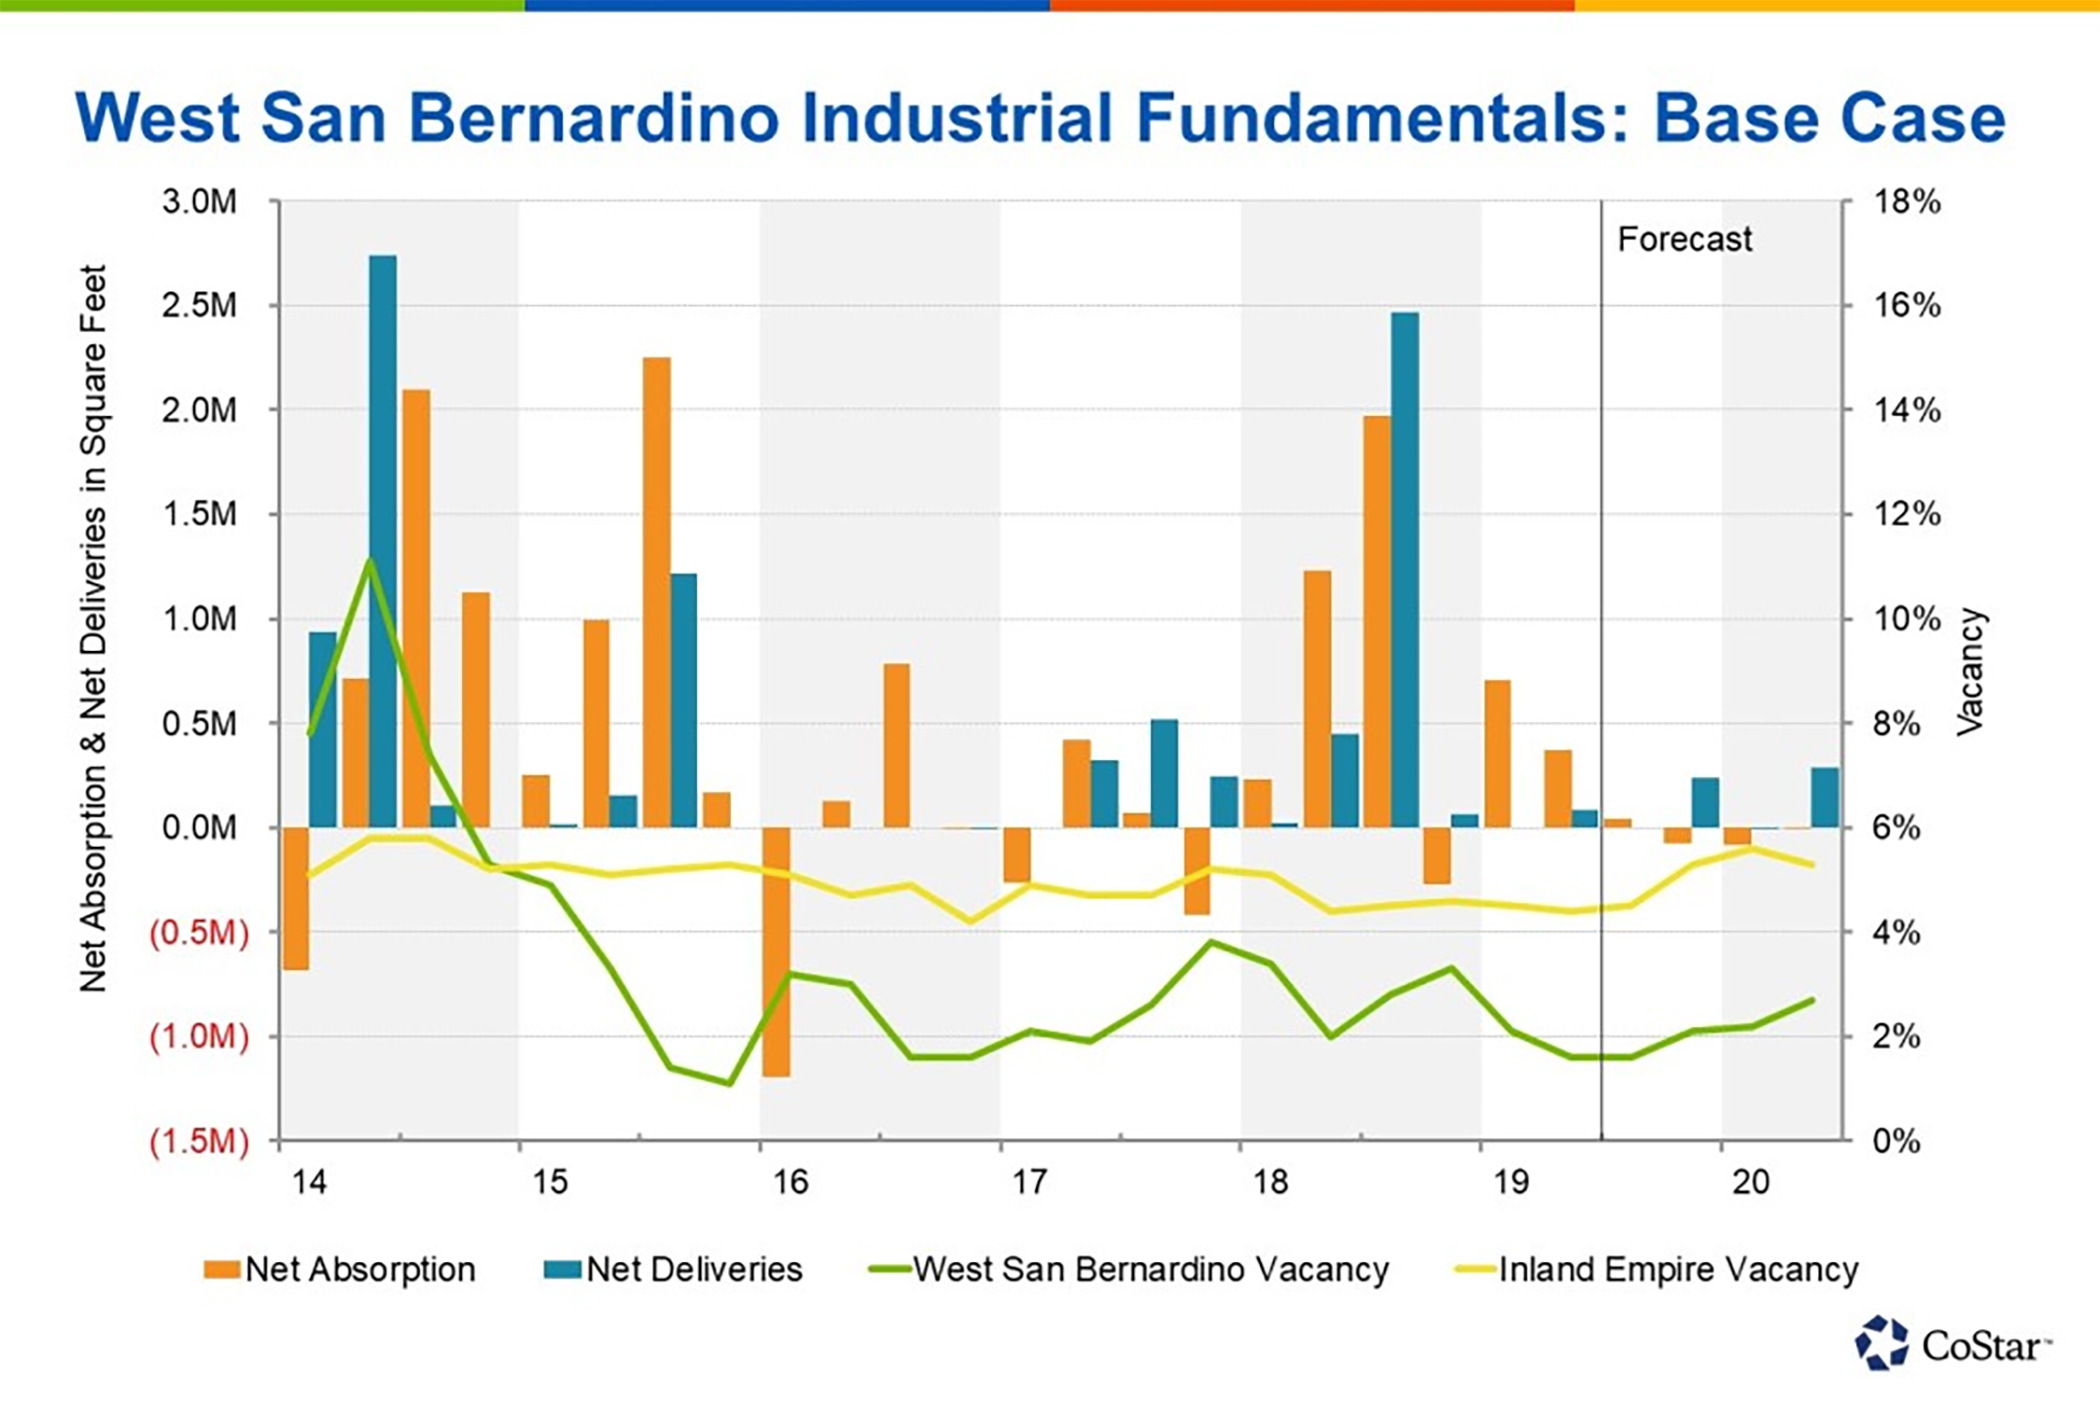Click the CoStar logo icon
Screen dimensions: 2100x1401
(1882, 1343)
